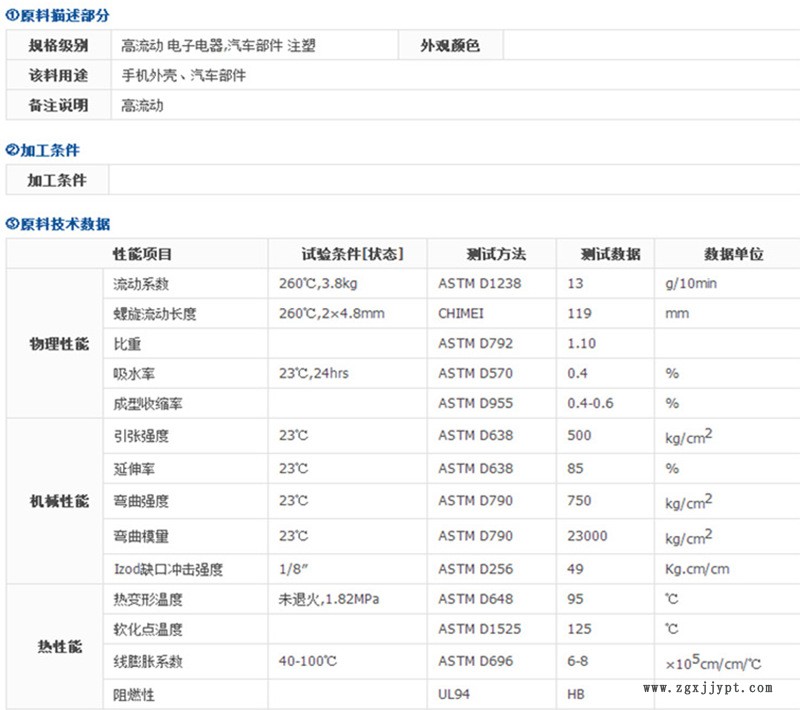Click the empty 外观颜色 value field
Image resolution: width=800 pixels, height=710 pixels.
650,46
